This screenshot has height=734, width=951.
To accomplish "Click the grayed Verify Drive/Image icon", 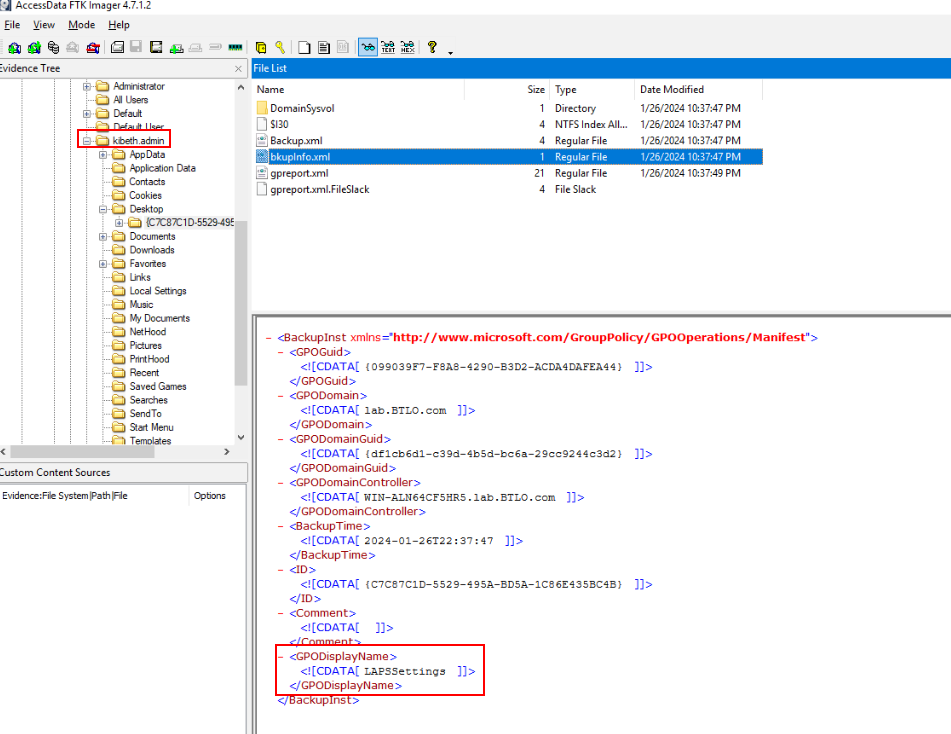I will [x=215, y=47].
